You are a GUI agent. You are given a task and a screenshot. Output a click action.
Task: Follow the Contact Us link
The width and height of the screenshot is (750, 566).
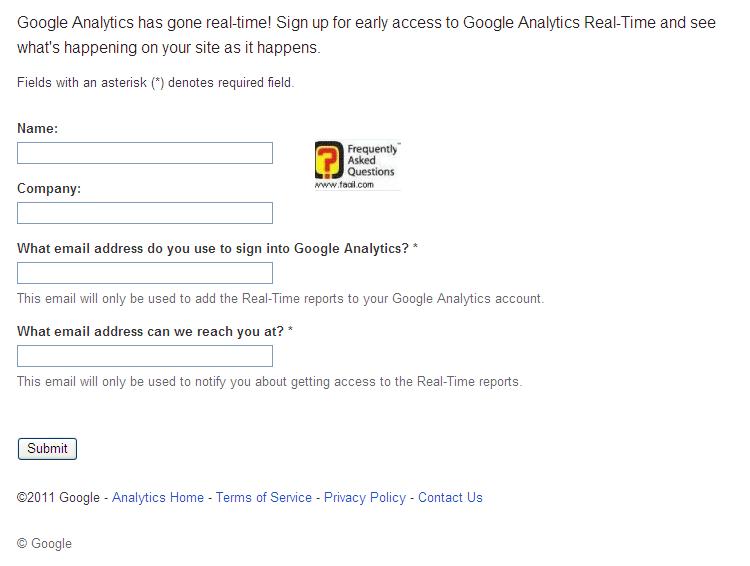[x=450, y=497]
